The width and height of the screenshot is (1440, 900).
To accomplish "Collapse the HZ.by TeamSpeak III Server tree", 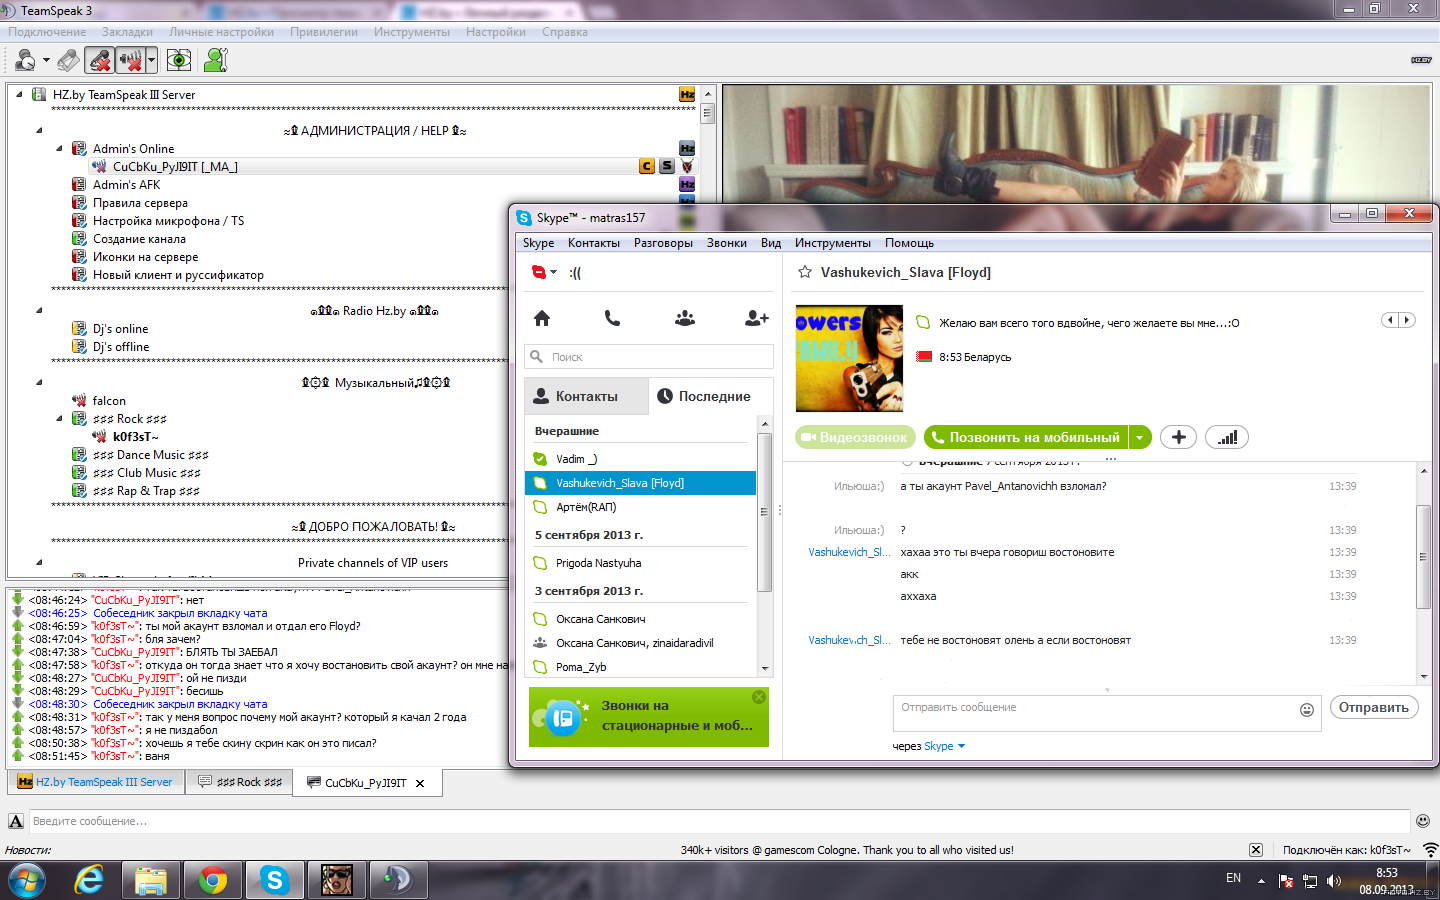I will (19, 94).
